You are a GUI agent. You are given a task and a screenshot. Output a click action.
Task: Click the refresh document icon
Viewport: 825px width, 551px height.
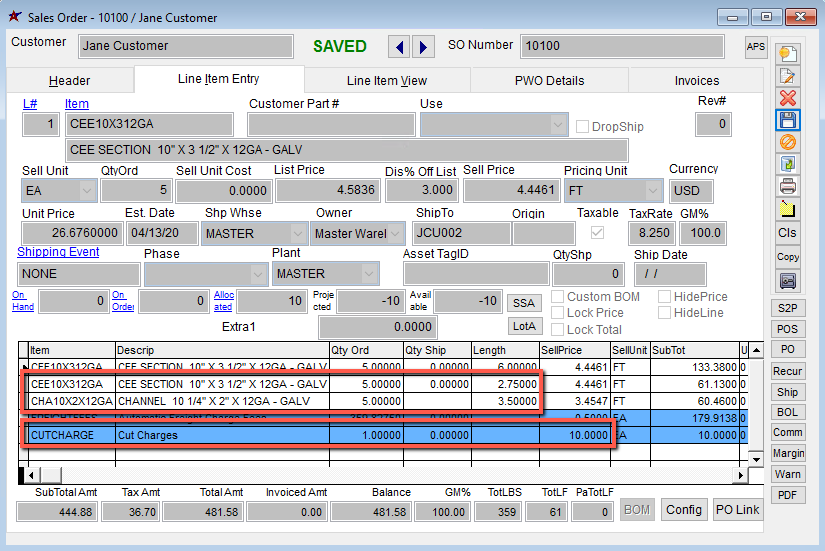pyautogui.click(x=788, y=164)
